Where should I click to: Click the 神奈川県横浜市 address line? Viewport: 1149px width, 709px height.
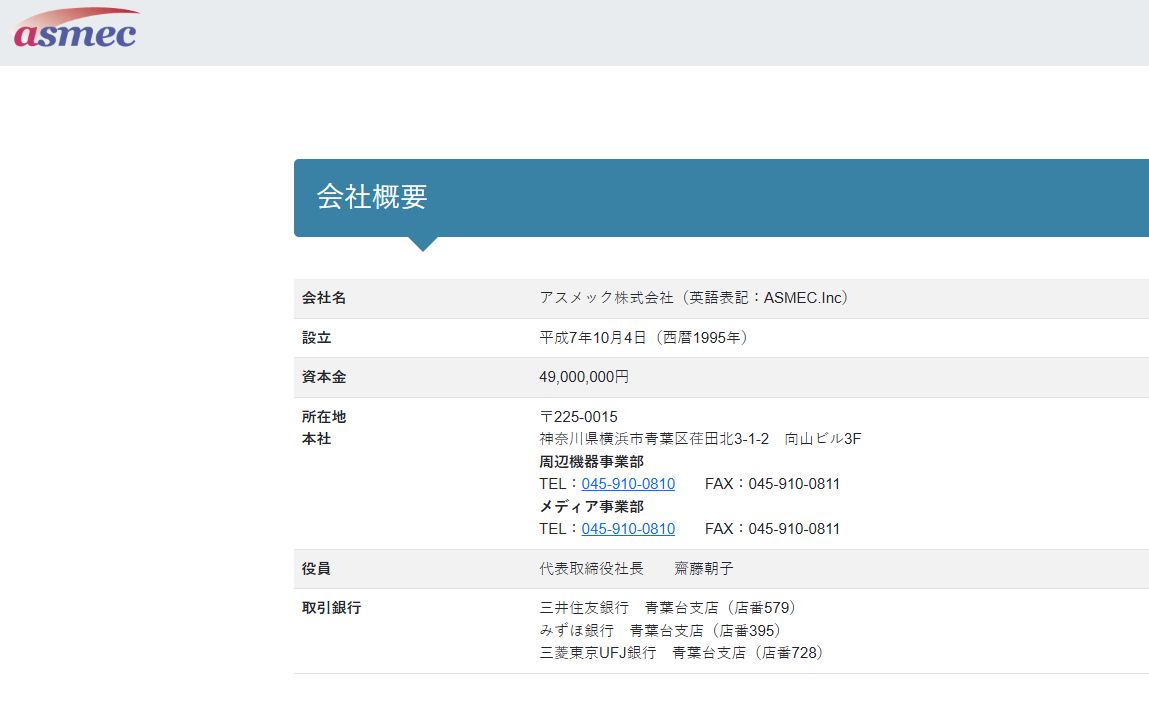click(700, 439)
